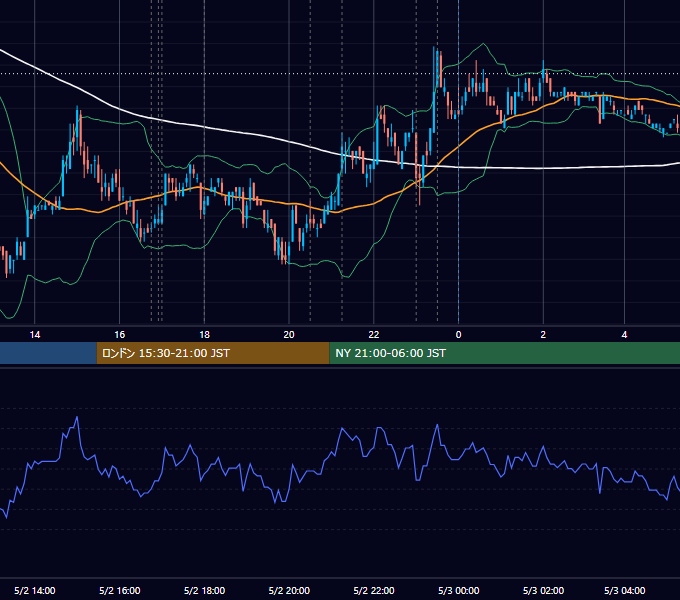Viewport: 680px width, 600px height.
Task: Click the 2 hour axis label
Action: tap(543, 335)
